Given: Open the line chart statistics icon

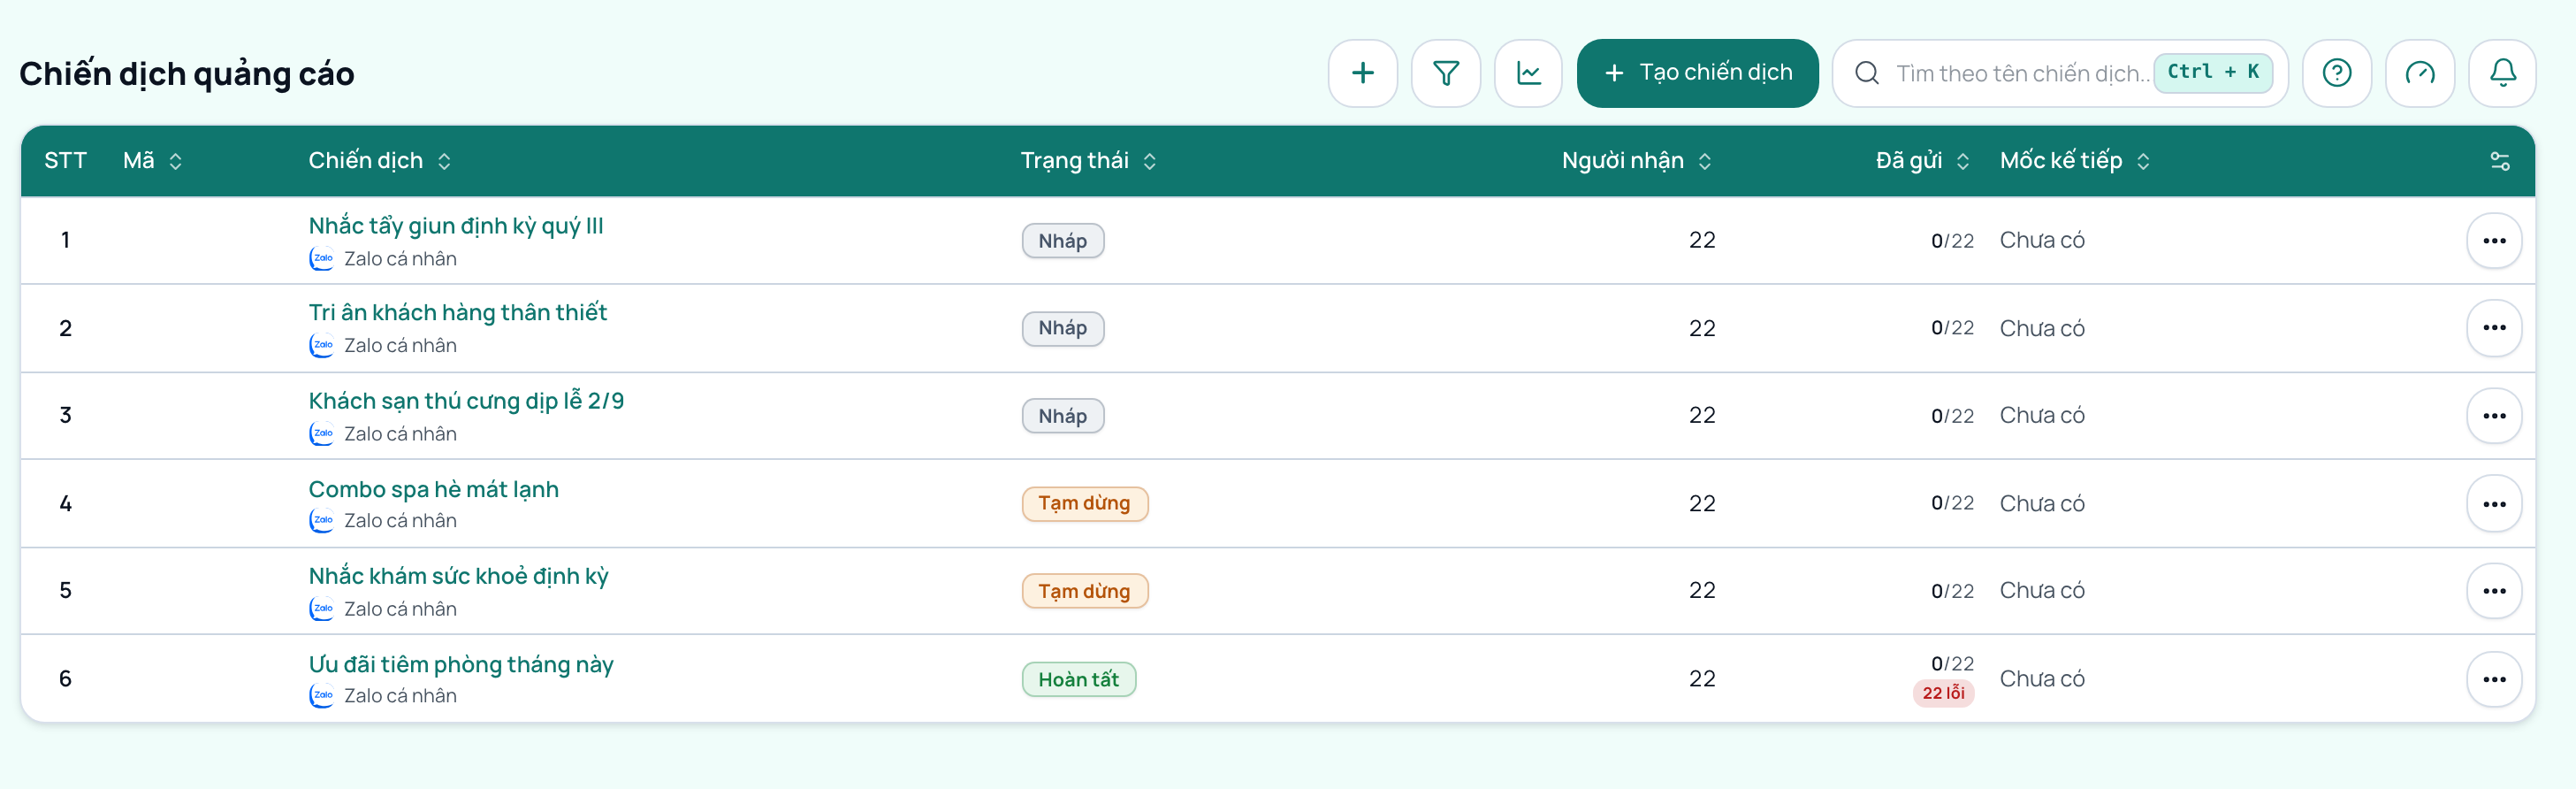Looking at the screenshot, I should click(1528, 73).
